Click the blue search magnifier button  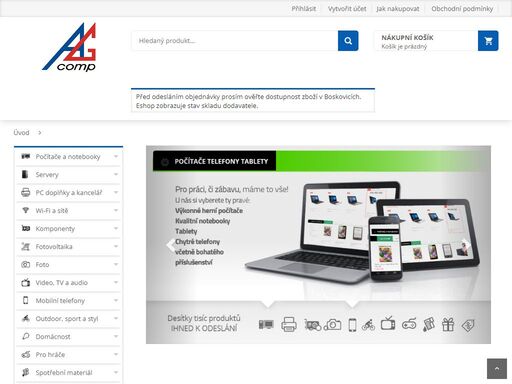348,41
